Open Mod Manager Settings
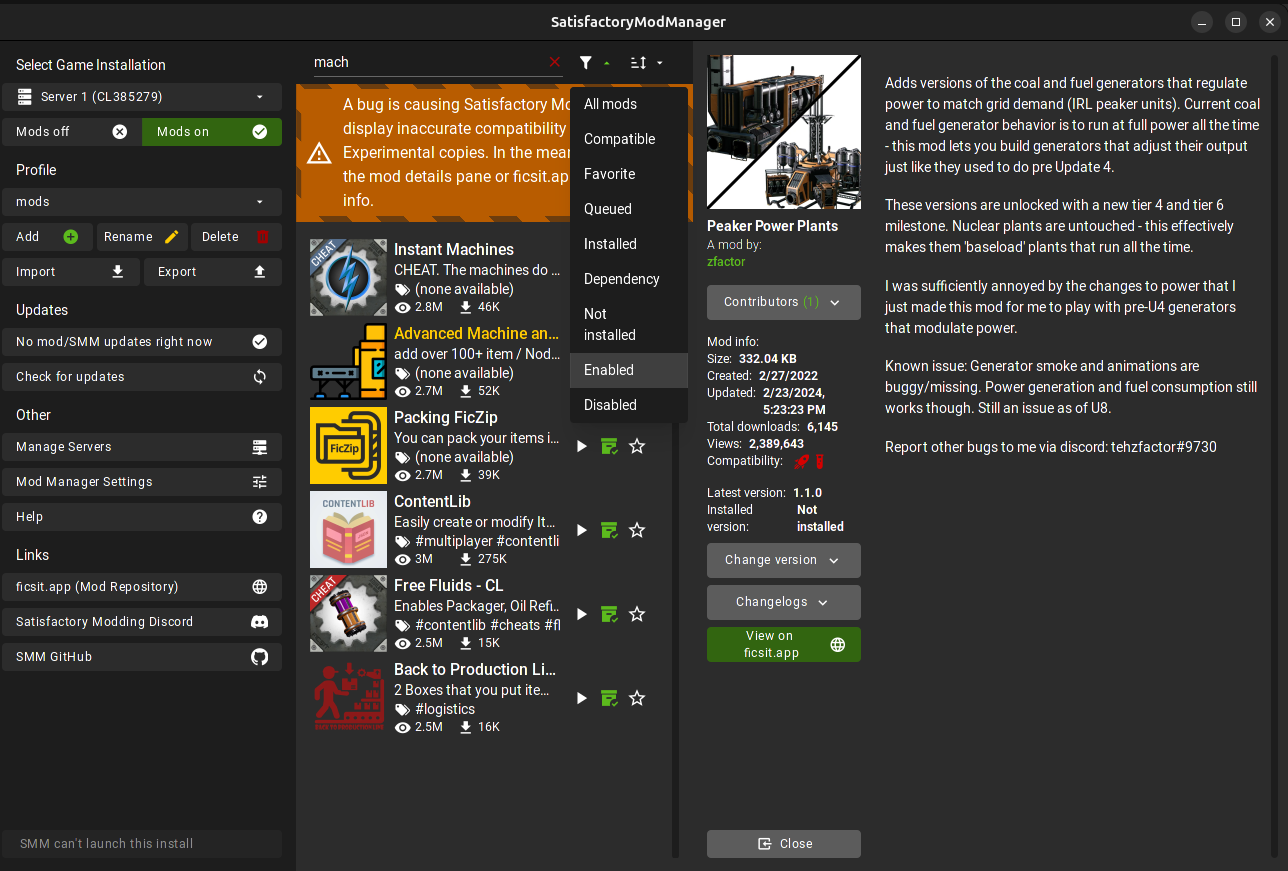The height and width of the screenshot is (871, 1288). [142, 482]
